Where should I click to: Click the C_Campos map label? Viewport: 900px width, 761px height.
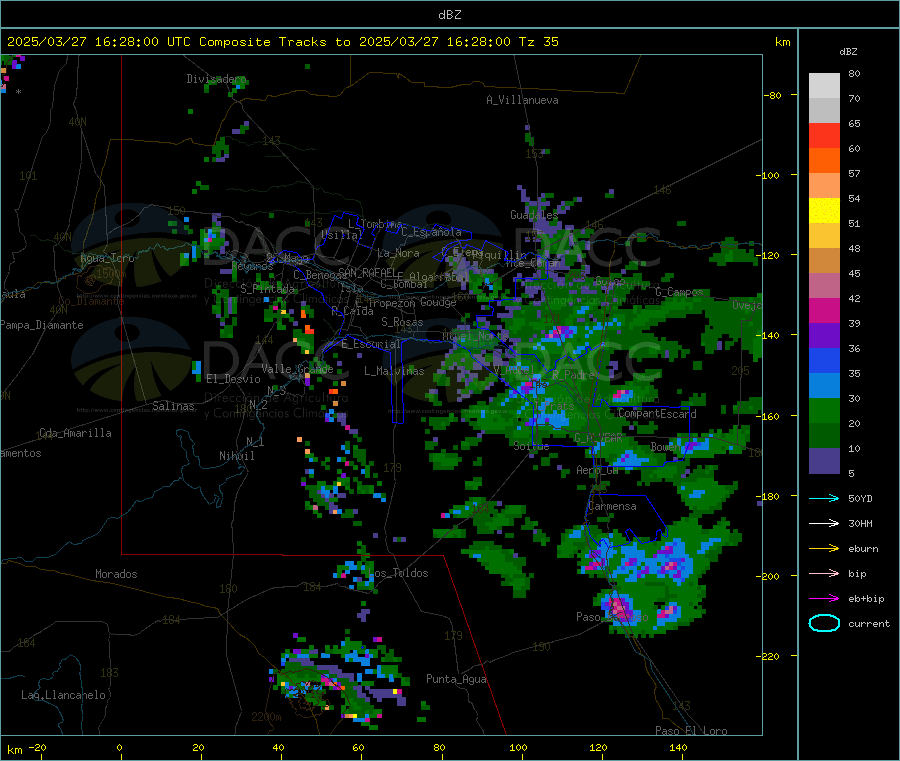click(x=679, y=292)
